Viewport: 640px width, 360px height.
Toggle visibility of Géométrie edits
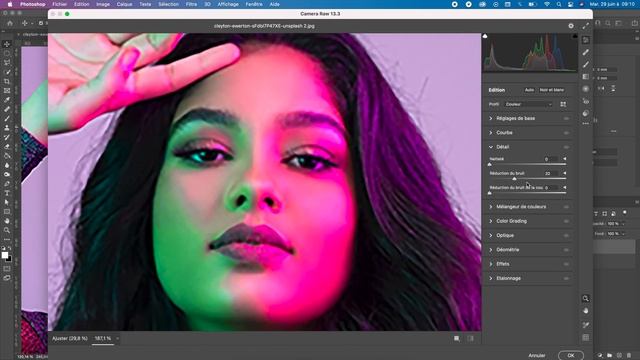coord(566,250)
